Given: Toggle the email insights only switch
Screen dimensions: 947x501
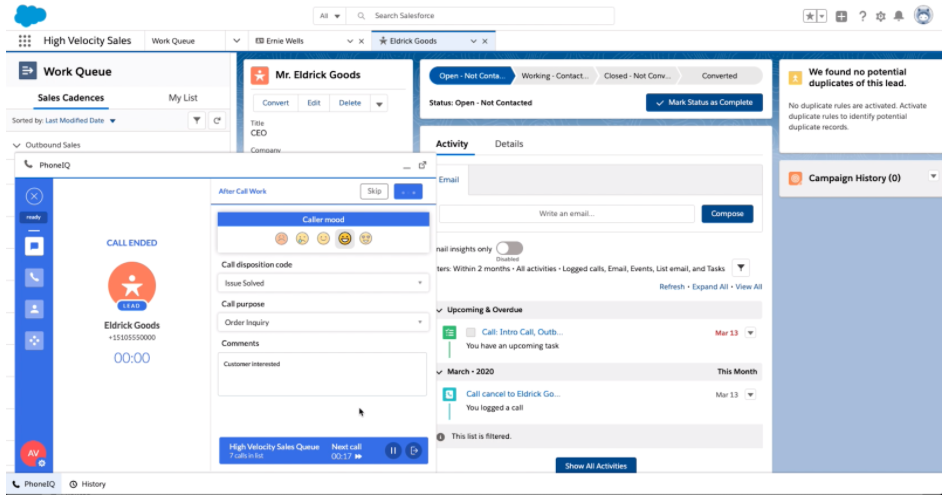Looking at the screenshot, I should [509, 248].
